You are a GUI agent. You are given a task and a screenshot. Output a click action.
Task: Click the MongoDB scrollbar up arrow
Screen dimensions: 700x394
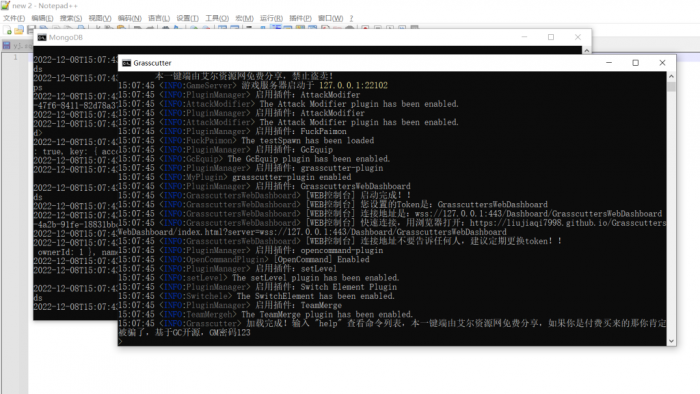pos(587,50)
